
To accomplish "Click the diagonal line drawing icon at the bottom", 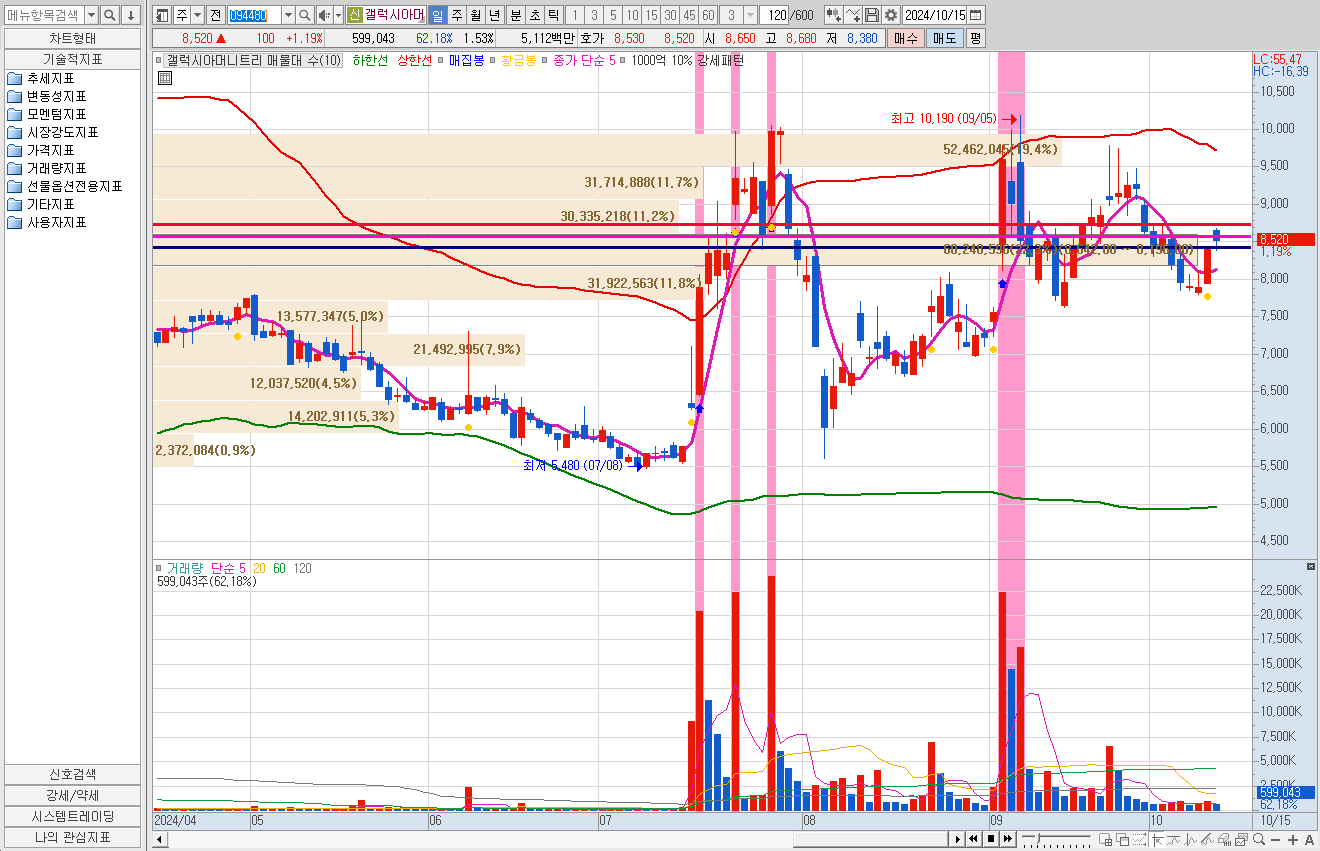I will (1208, 840).
